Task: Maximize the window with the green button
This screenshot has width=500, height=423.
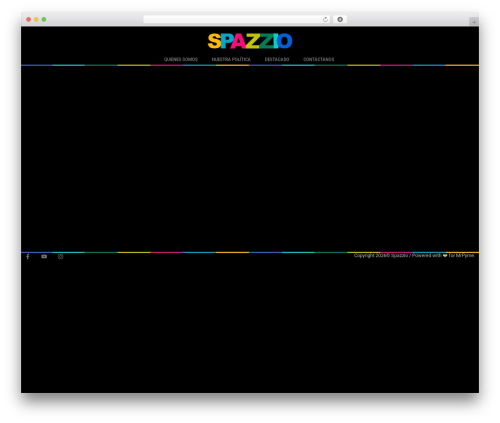Action: point(44,19)
